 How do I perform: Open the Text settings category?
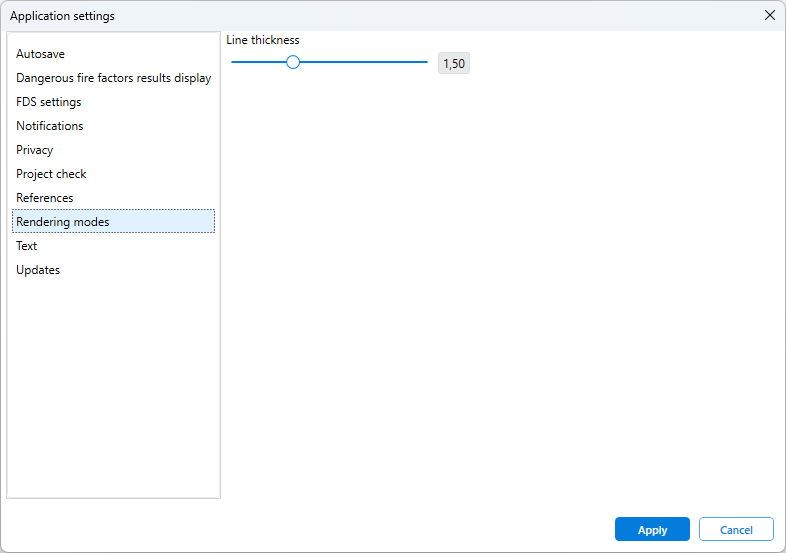(x=113, y=246)
